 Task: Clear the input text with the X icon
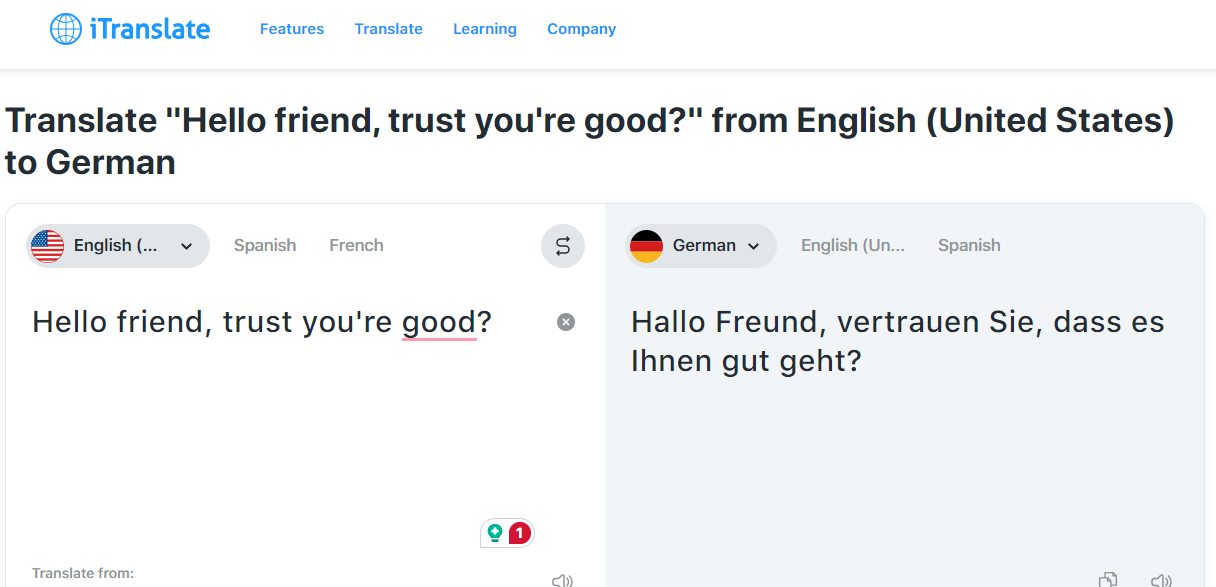click(x=566, y=321)
